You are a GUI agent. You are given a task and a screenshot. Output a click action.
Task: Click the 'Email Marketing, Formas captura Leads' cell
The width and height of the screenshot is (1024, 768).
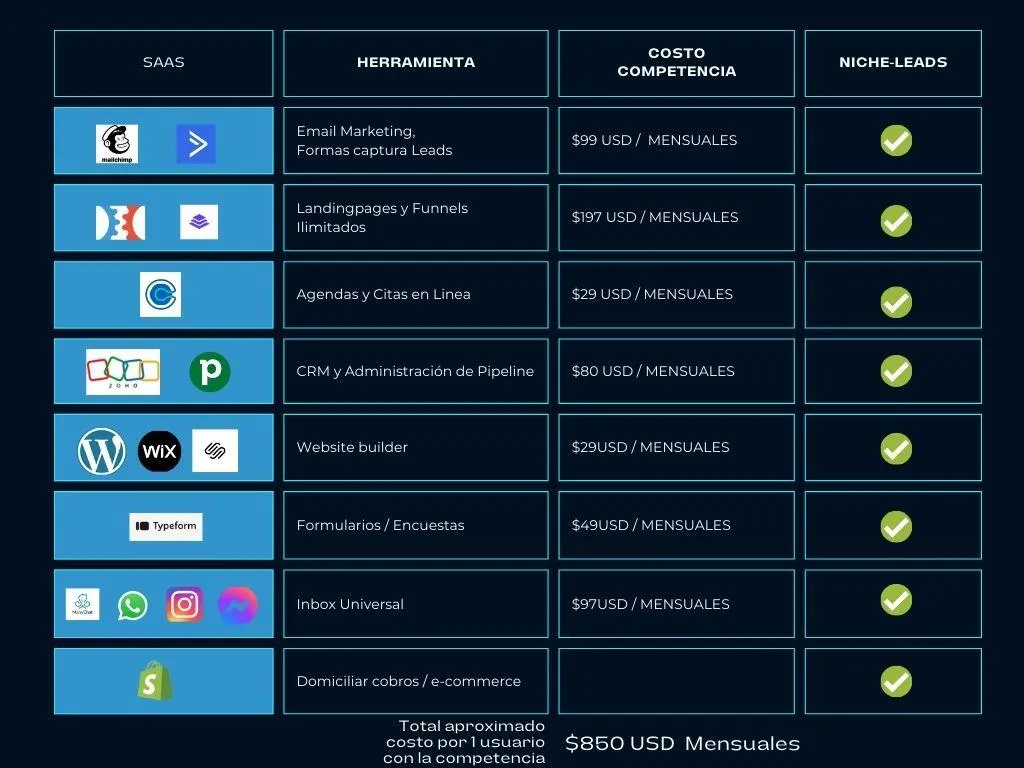(416, 140)
